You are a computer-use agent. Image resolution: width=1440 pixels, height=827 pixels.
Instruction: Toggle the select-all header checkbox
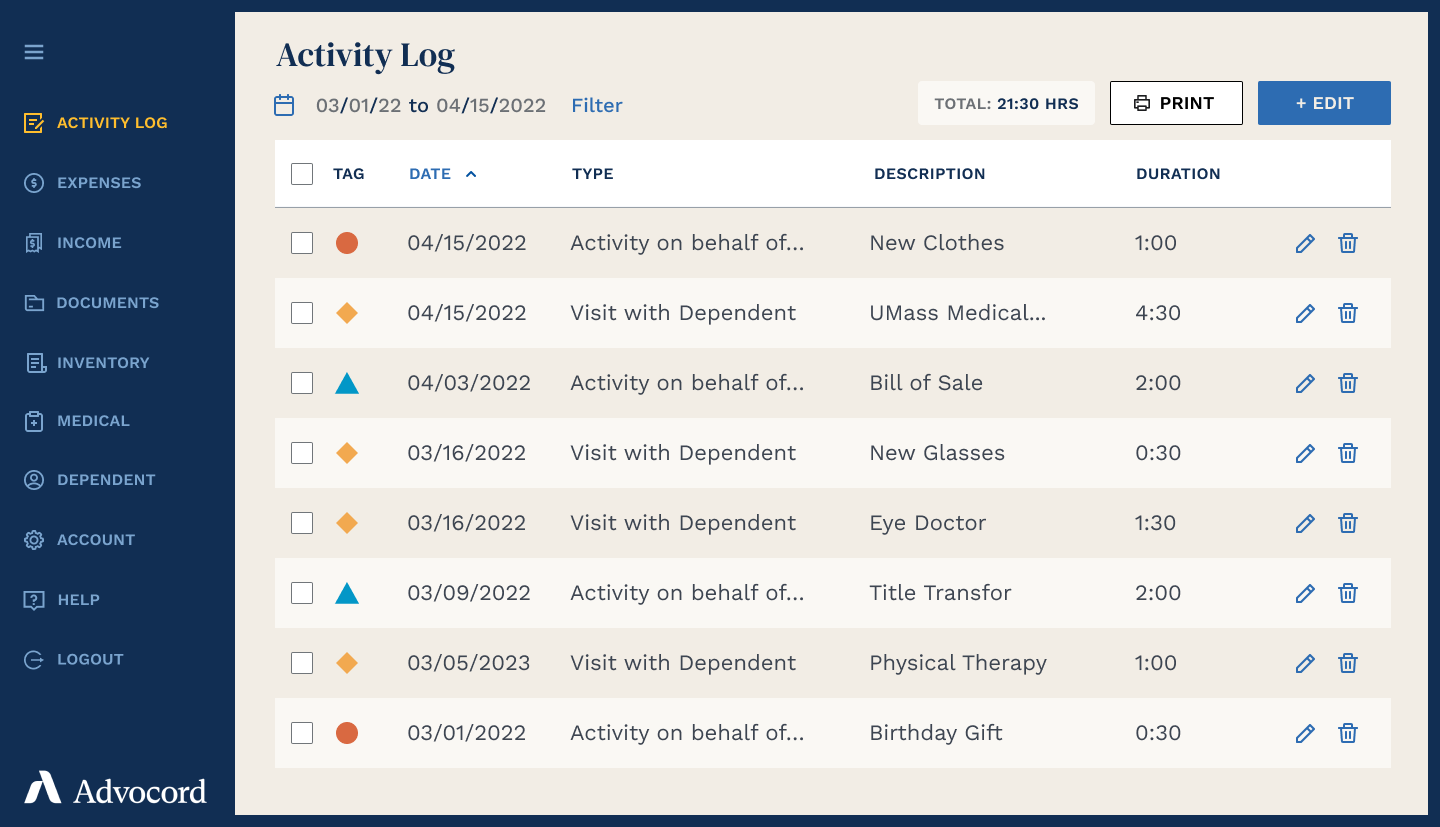(x=302, y=174)
